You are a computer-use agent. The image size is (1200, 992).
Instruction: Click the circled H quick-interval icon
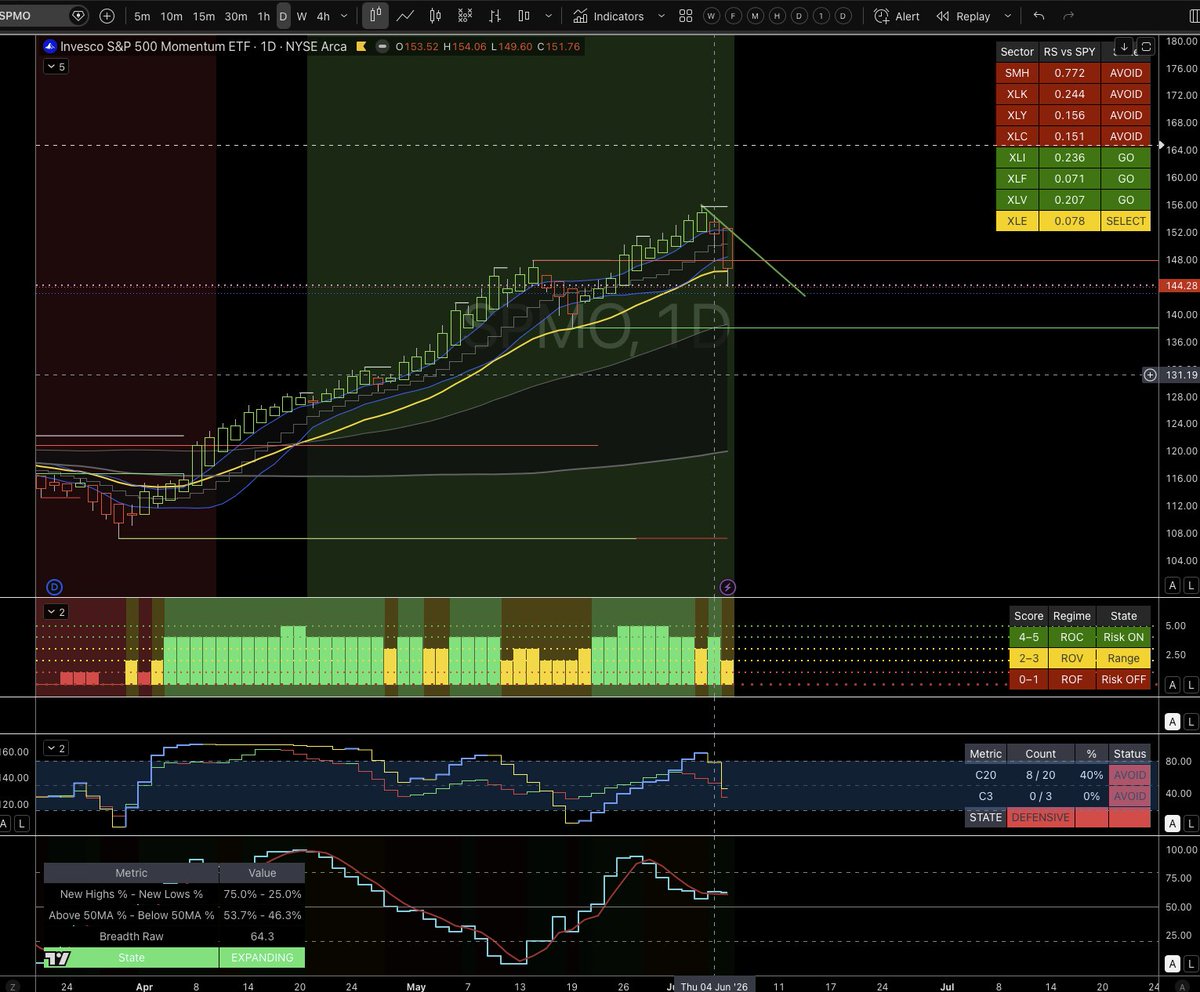pyautogui.click(x=777, y=16)
